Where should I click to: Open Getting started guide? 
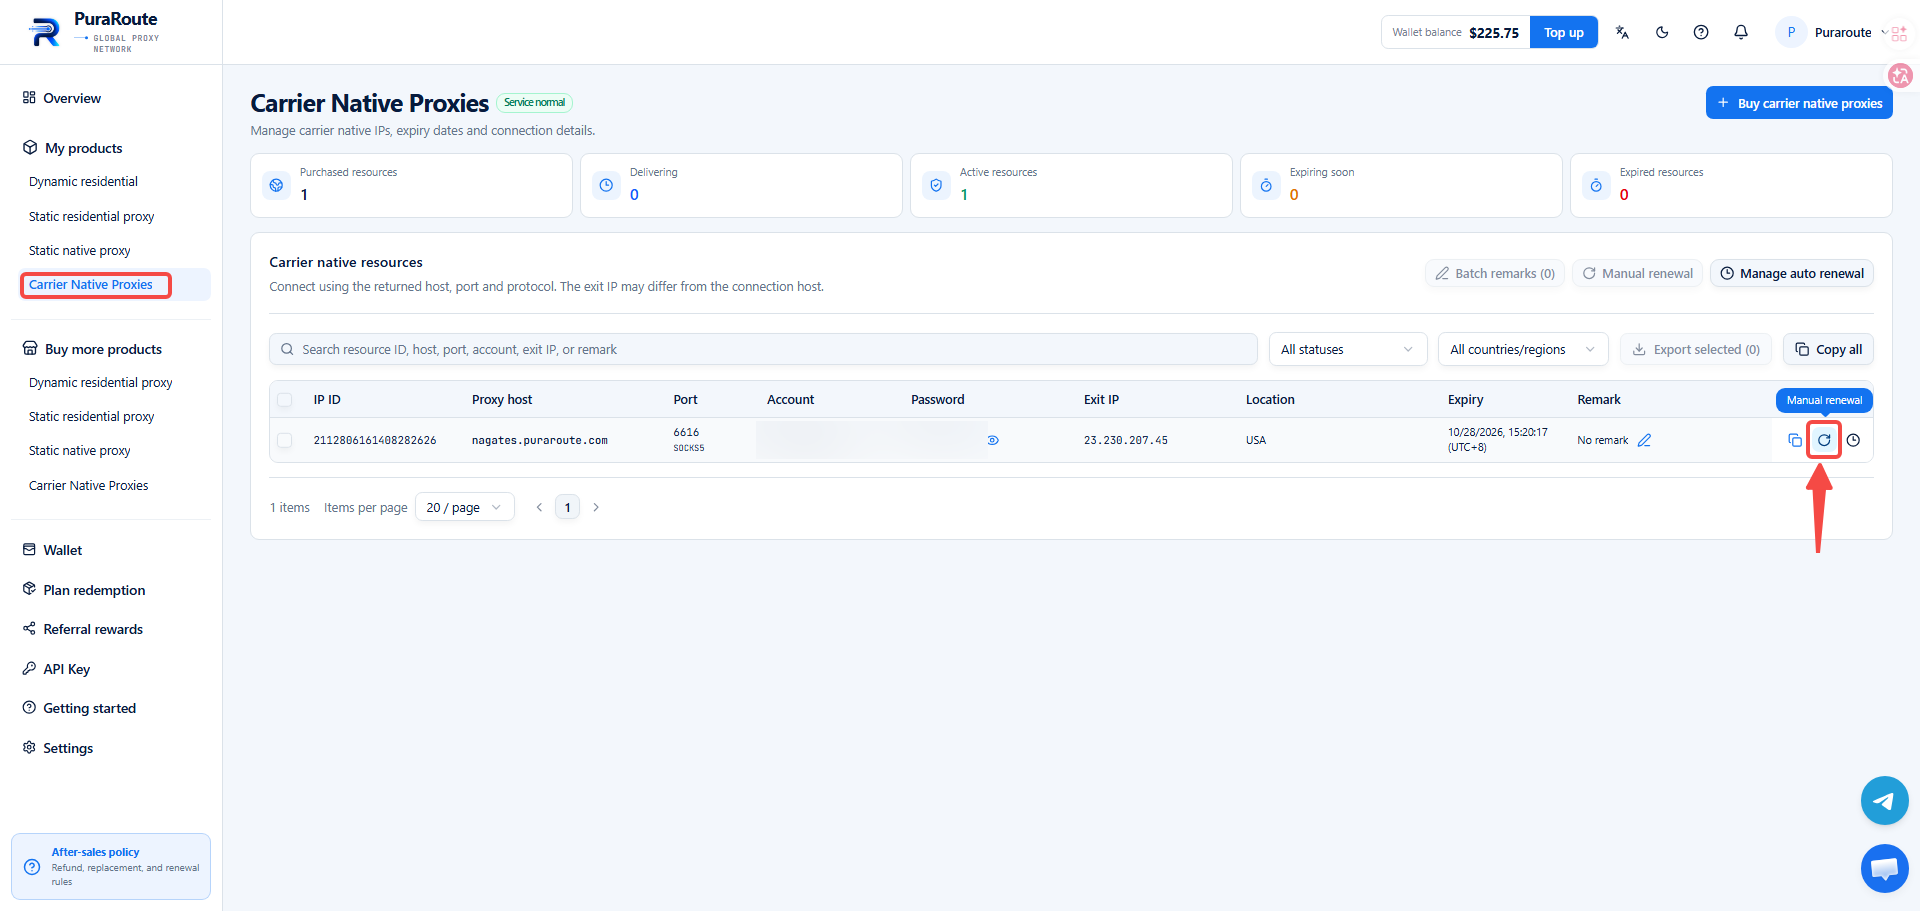pyautogui.click(x=89, y=708)
